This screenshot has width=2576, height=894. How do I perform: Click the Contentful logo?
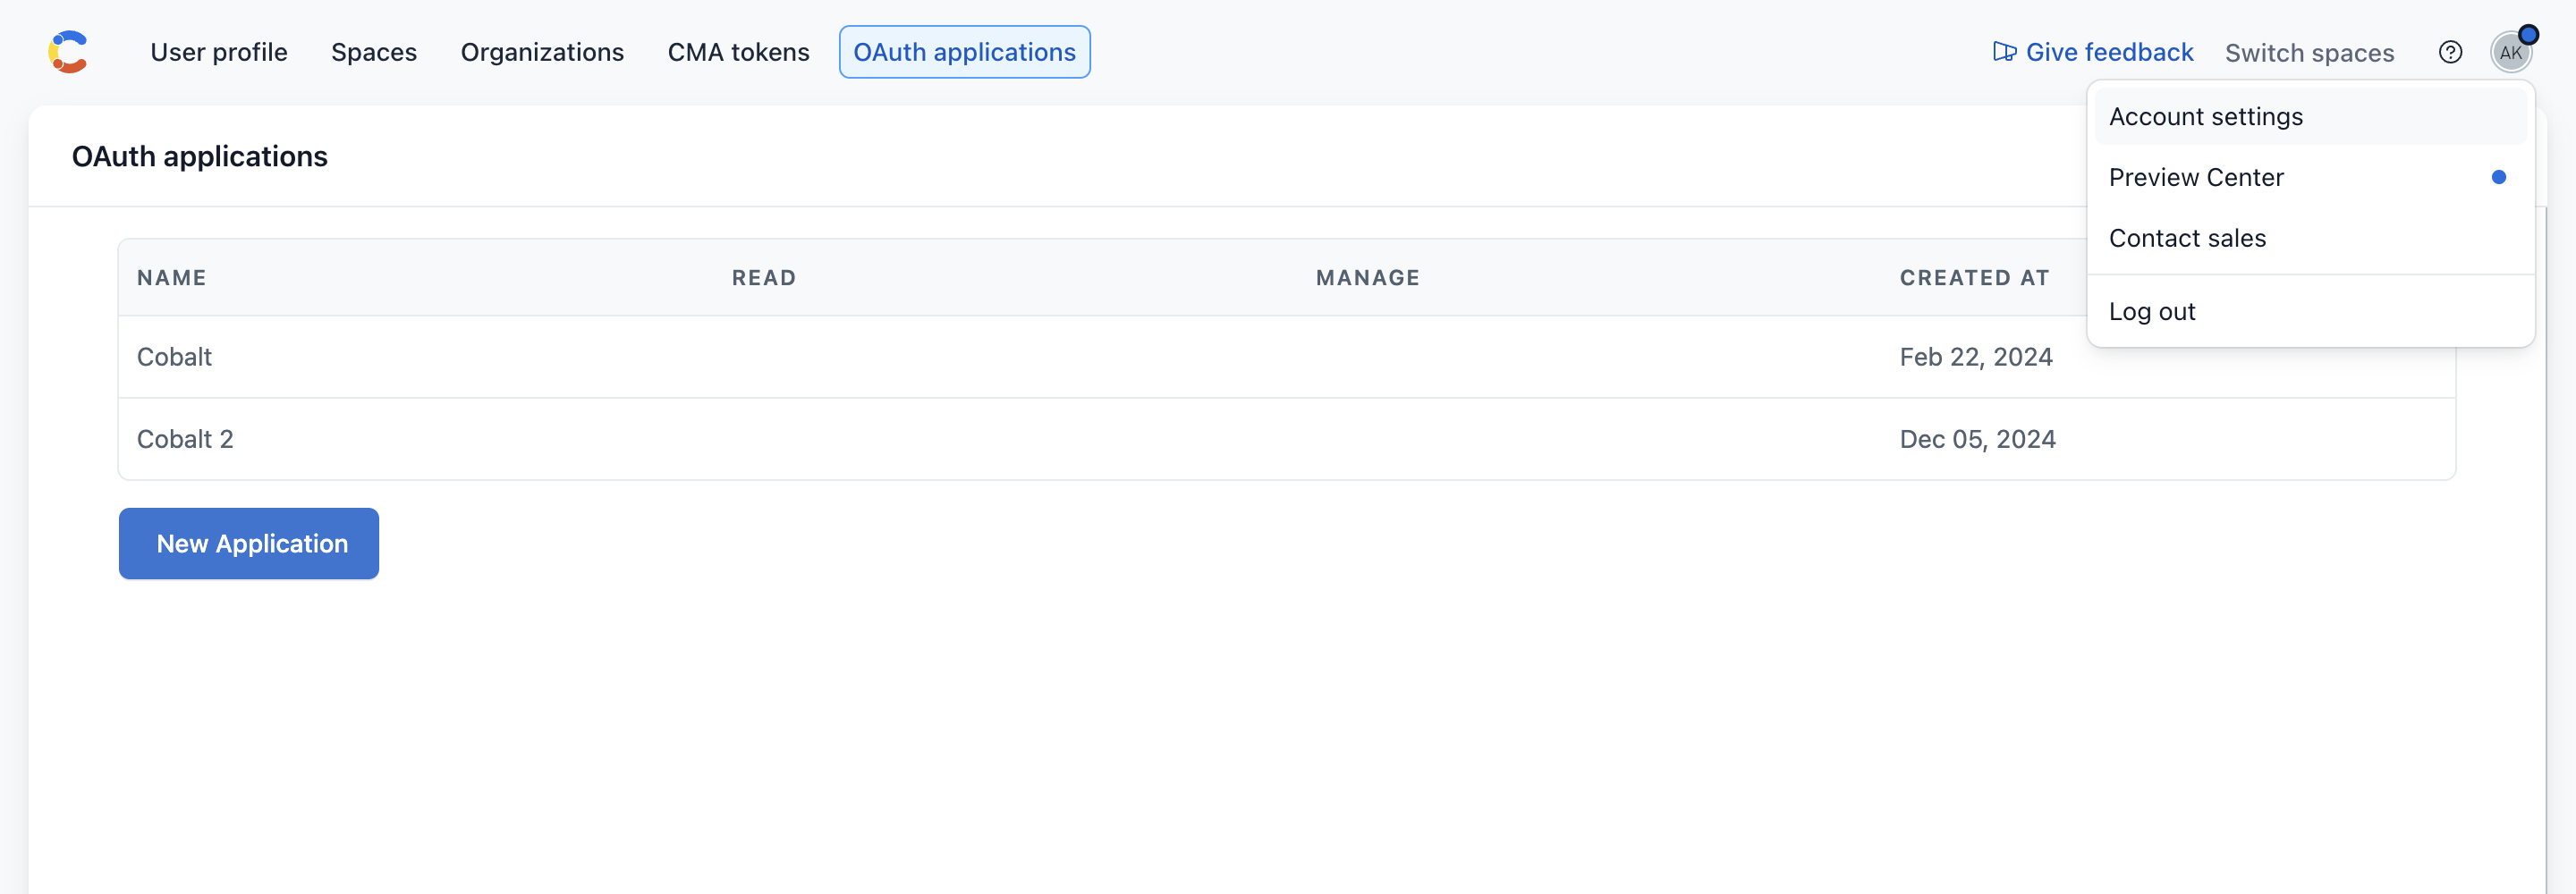click(67, 51)
